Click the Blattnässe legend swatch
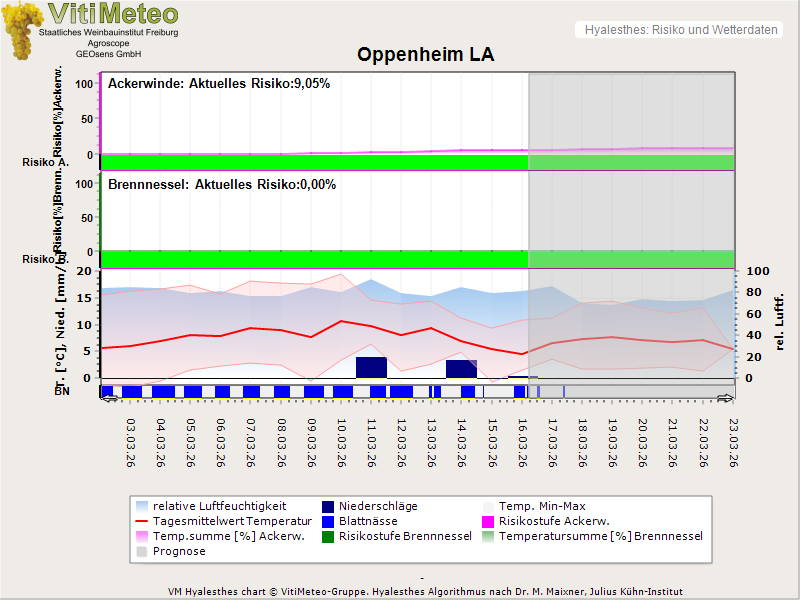Image resolution: width=800 pixels, height=600 pixels. point(329,521)
